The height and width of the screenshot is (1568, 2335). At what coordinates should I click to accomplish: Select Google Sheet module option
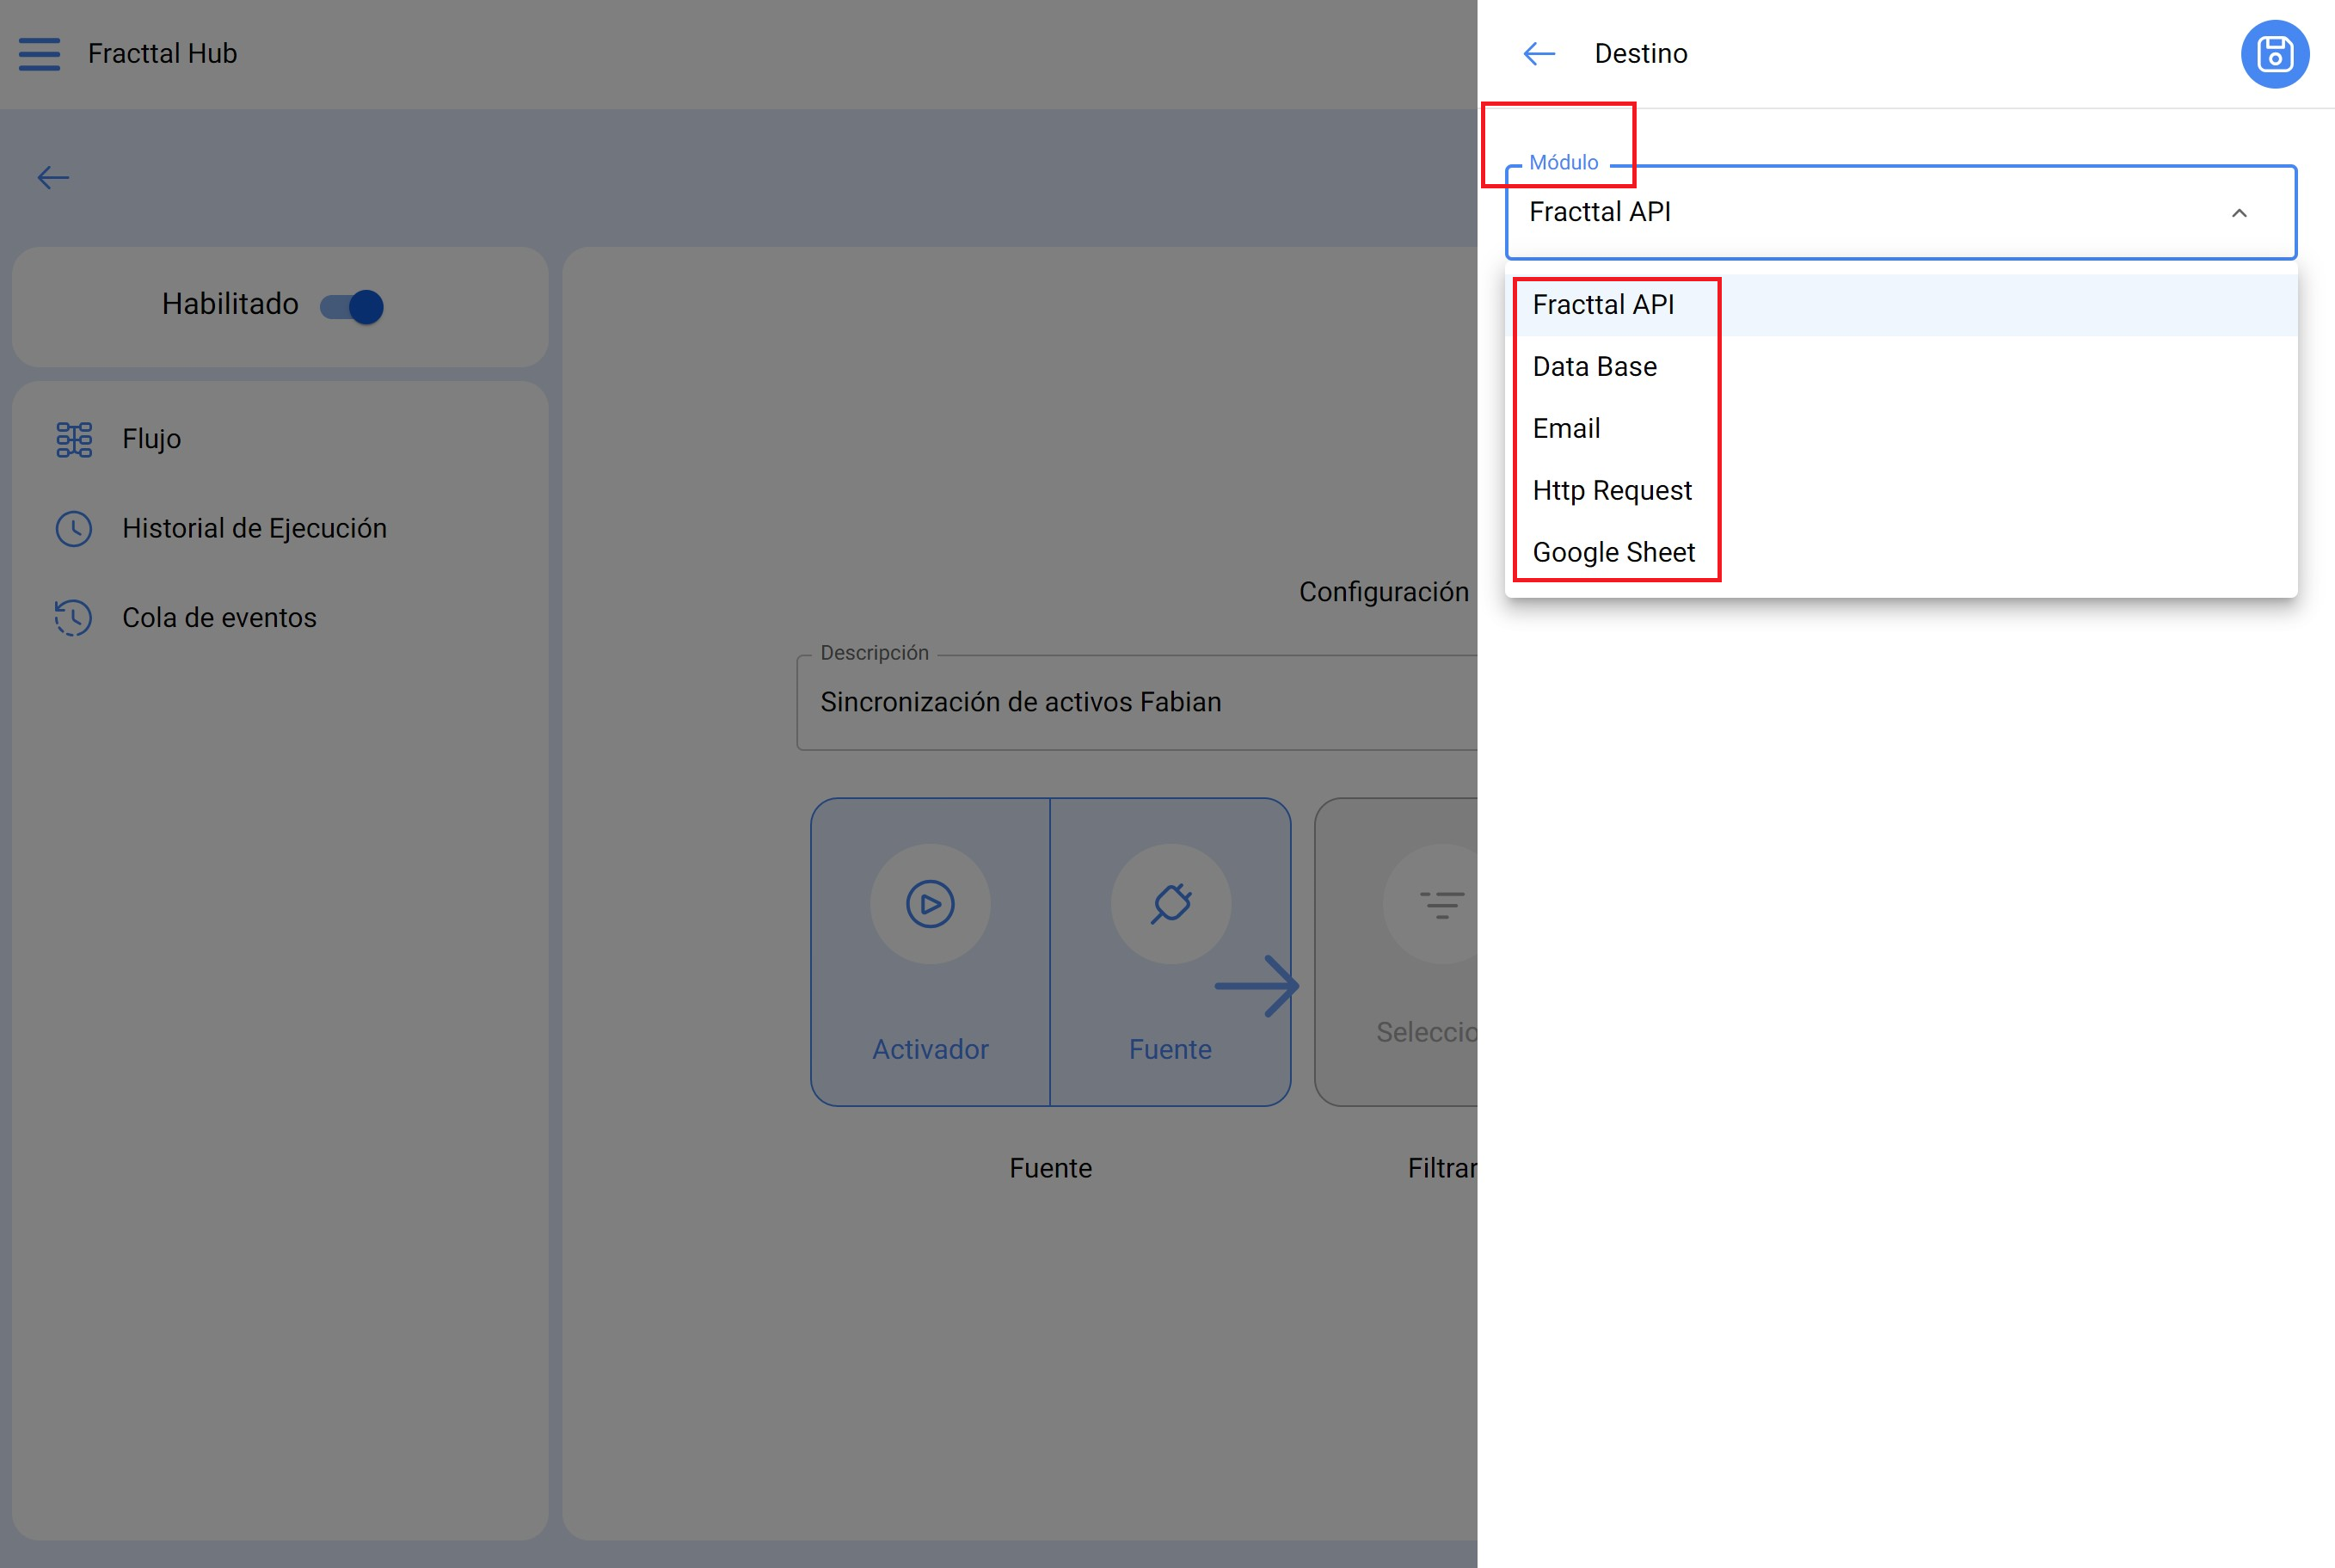click(1900, 553)
